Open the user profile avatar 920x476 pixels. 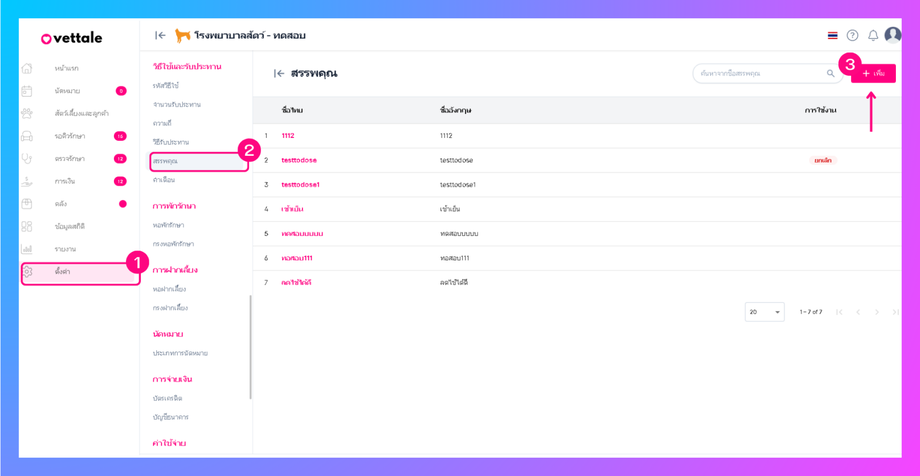click(x=893, y=35)
